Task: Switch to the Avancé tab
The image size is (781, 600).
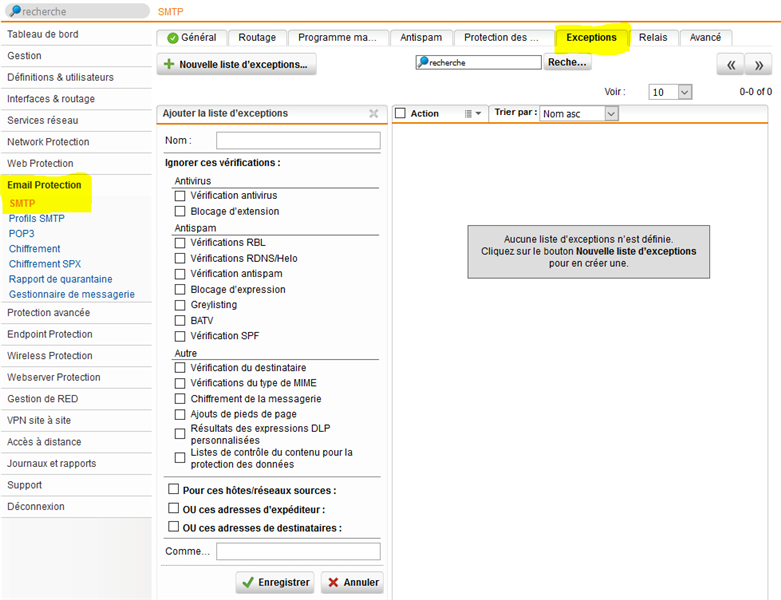Action: [x=705, y=38]
